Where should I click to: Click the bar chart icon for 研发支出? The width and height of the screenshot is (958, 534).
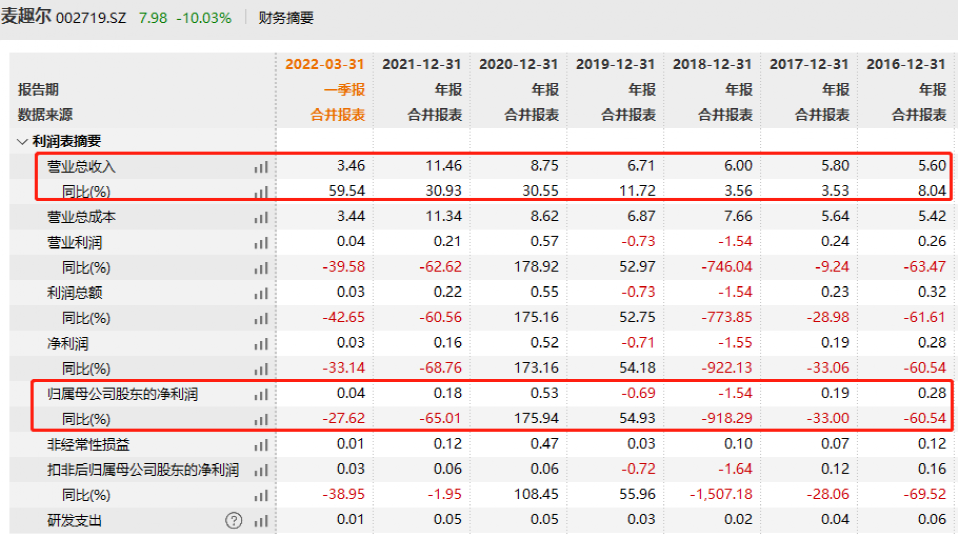pyautogui.click(x=261, y=521)
